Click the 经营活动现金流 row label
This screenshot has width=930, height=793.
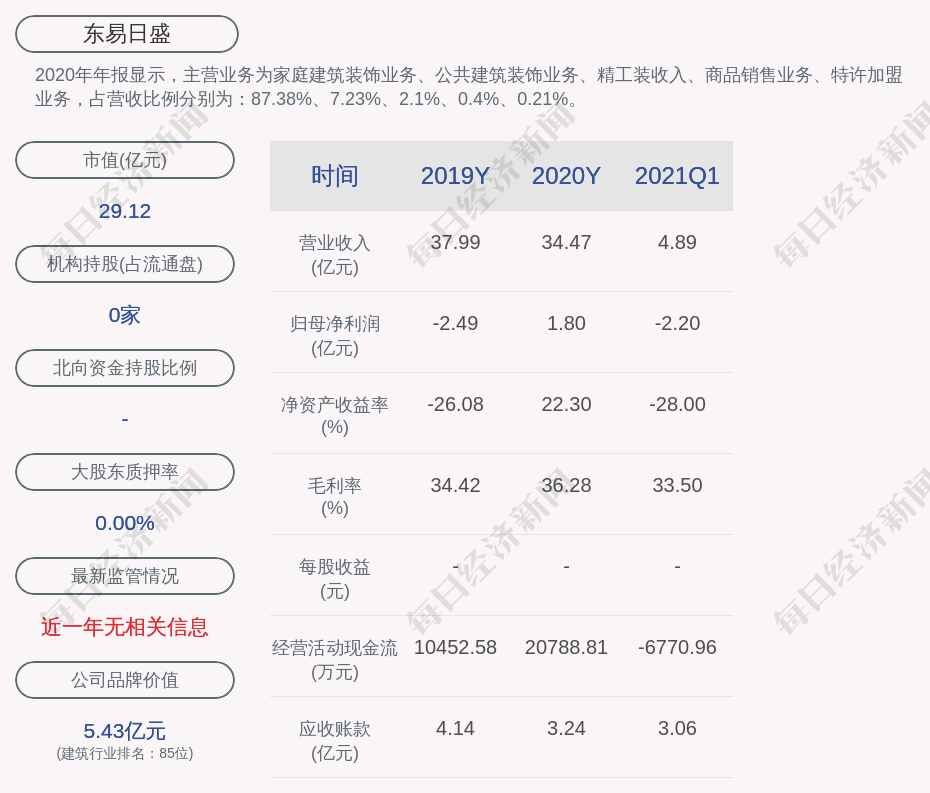pos(334,648)
